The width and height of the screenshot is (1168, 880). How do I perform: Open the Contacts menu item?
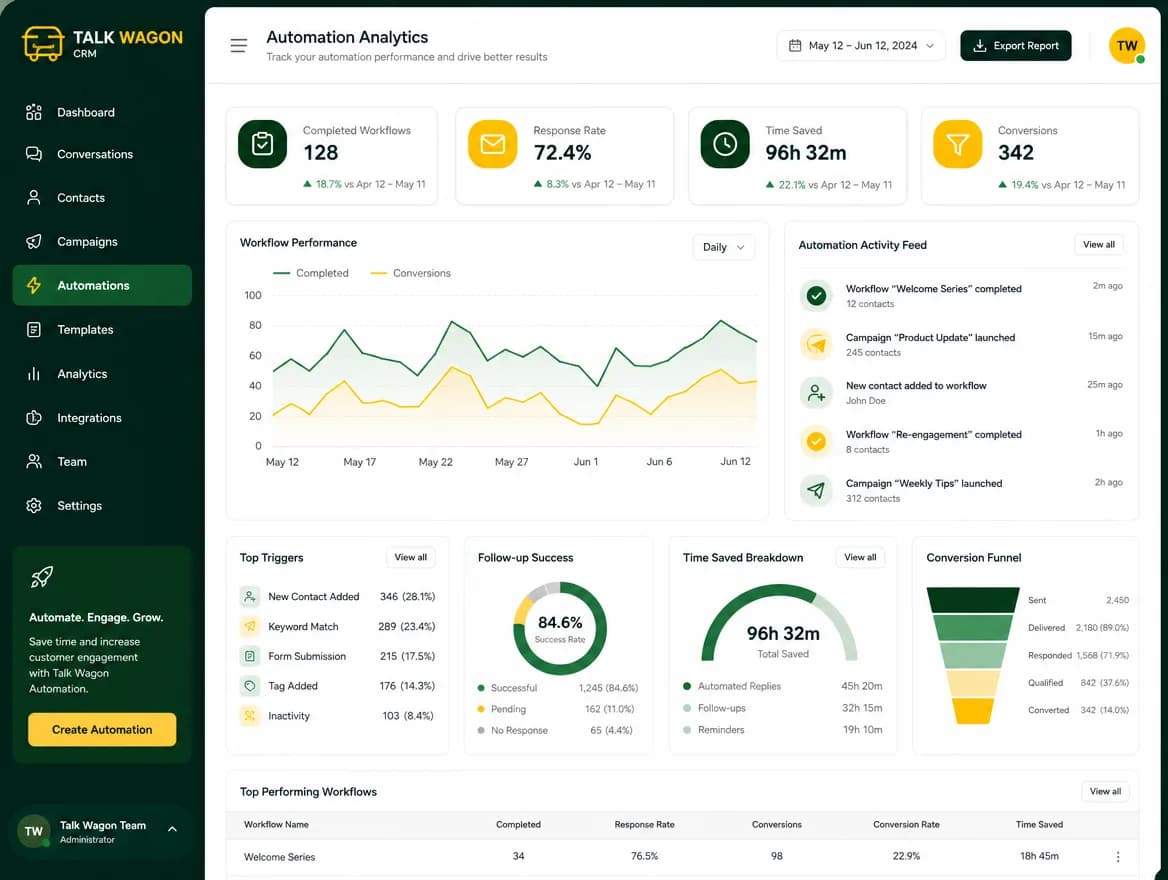102,197
